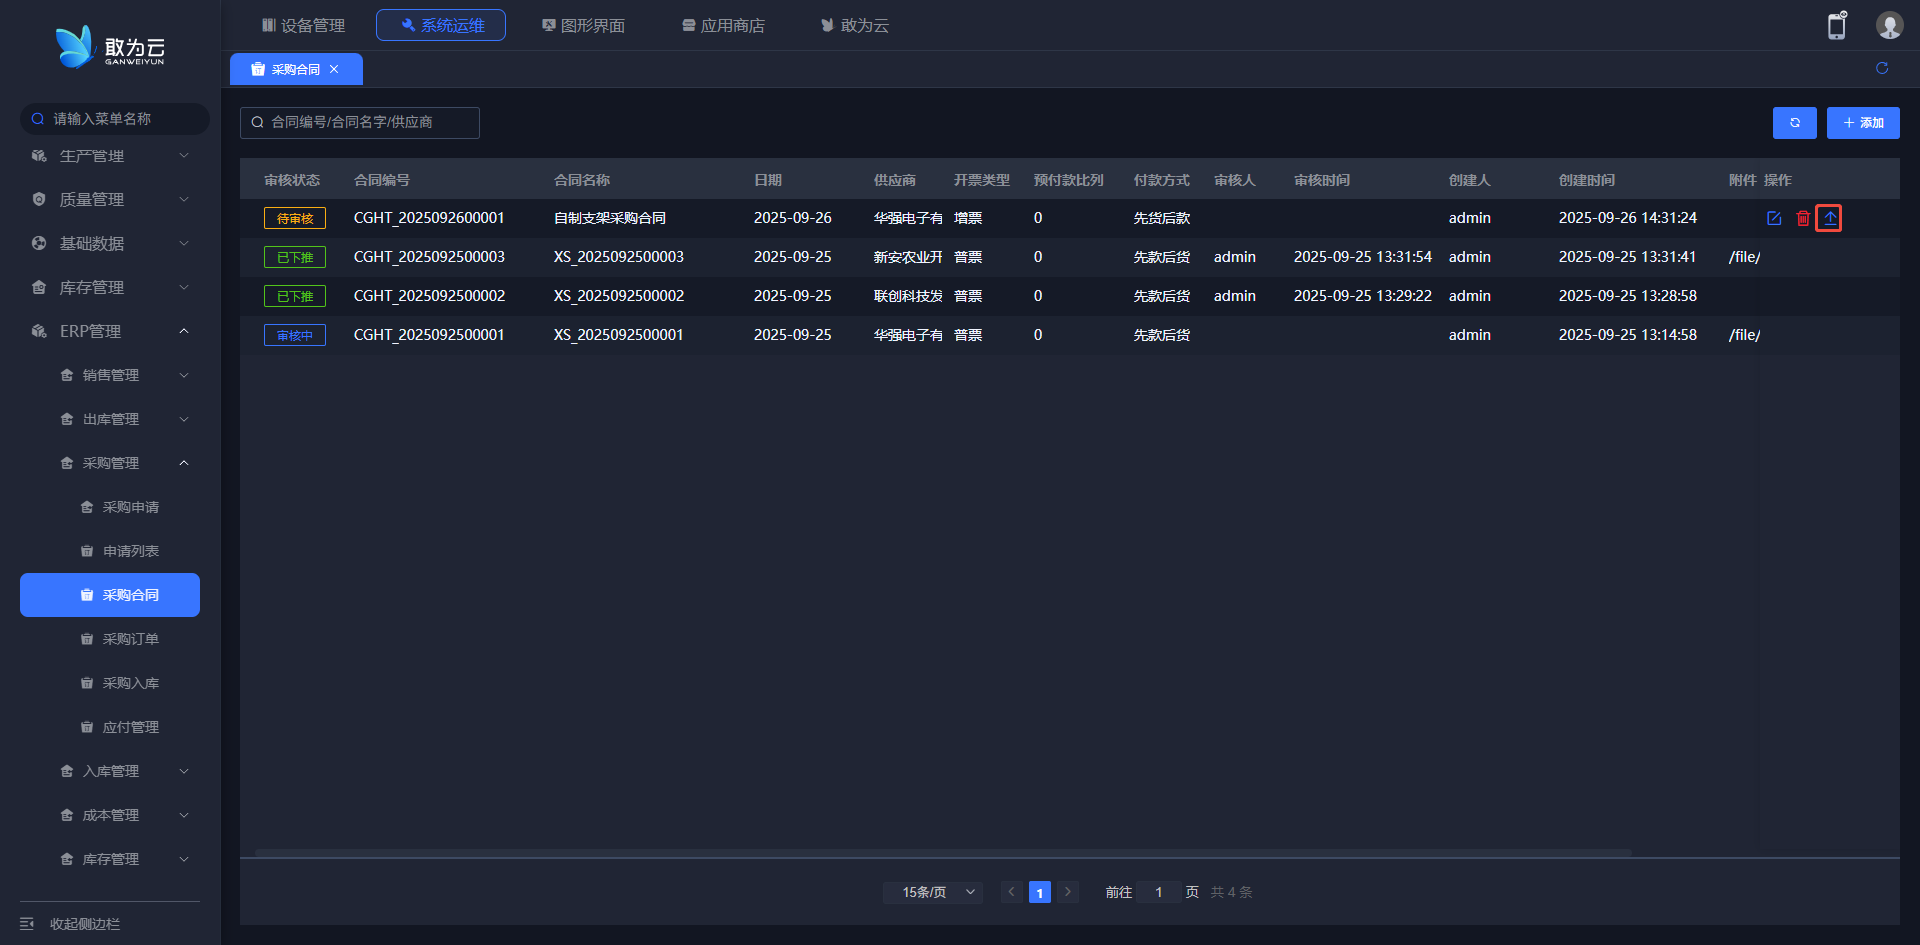Image resolution: width=1920 pixels, height=945 pixels.
Task: Click the 添加 button
Action: (1862, 123)
